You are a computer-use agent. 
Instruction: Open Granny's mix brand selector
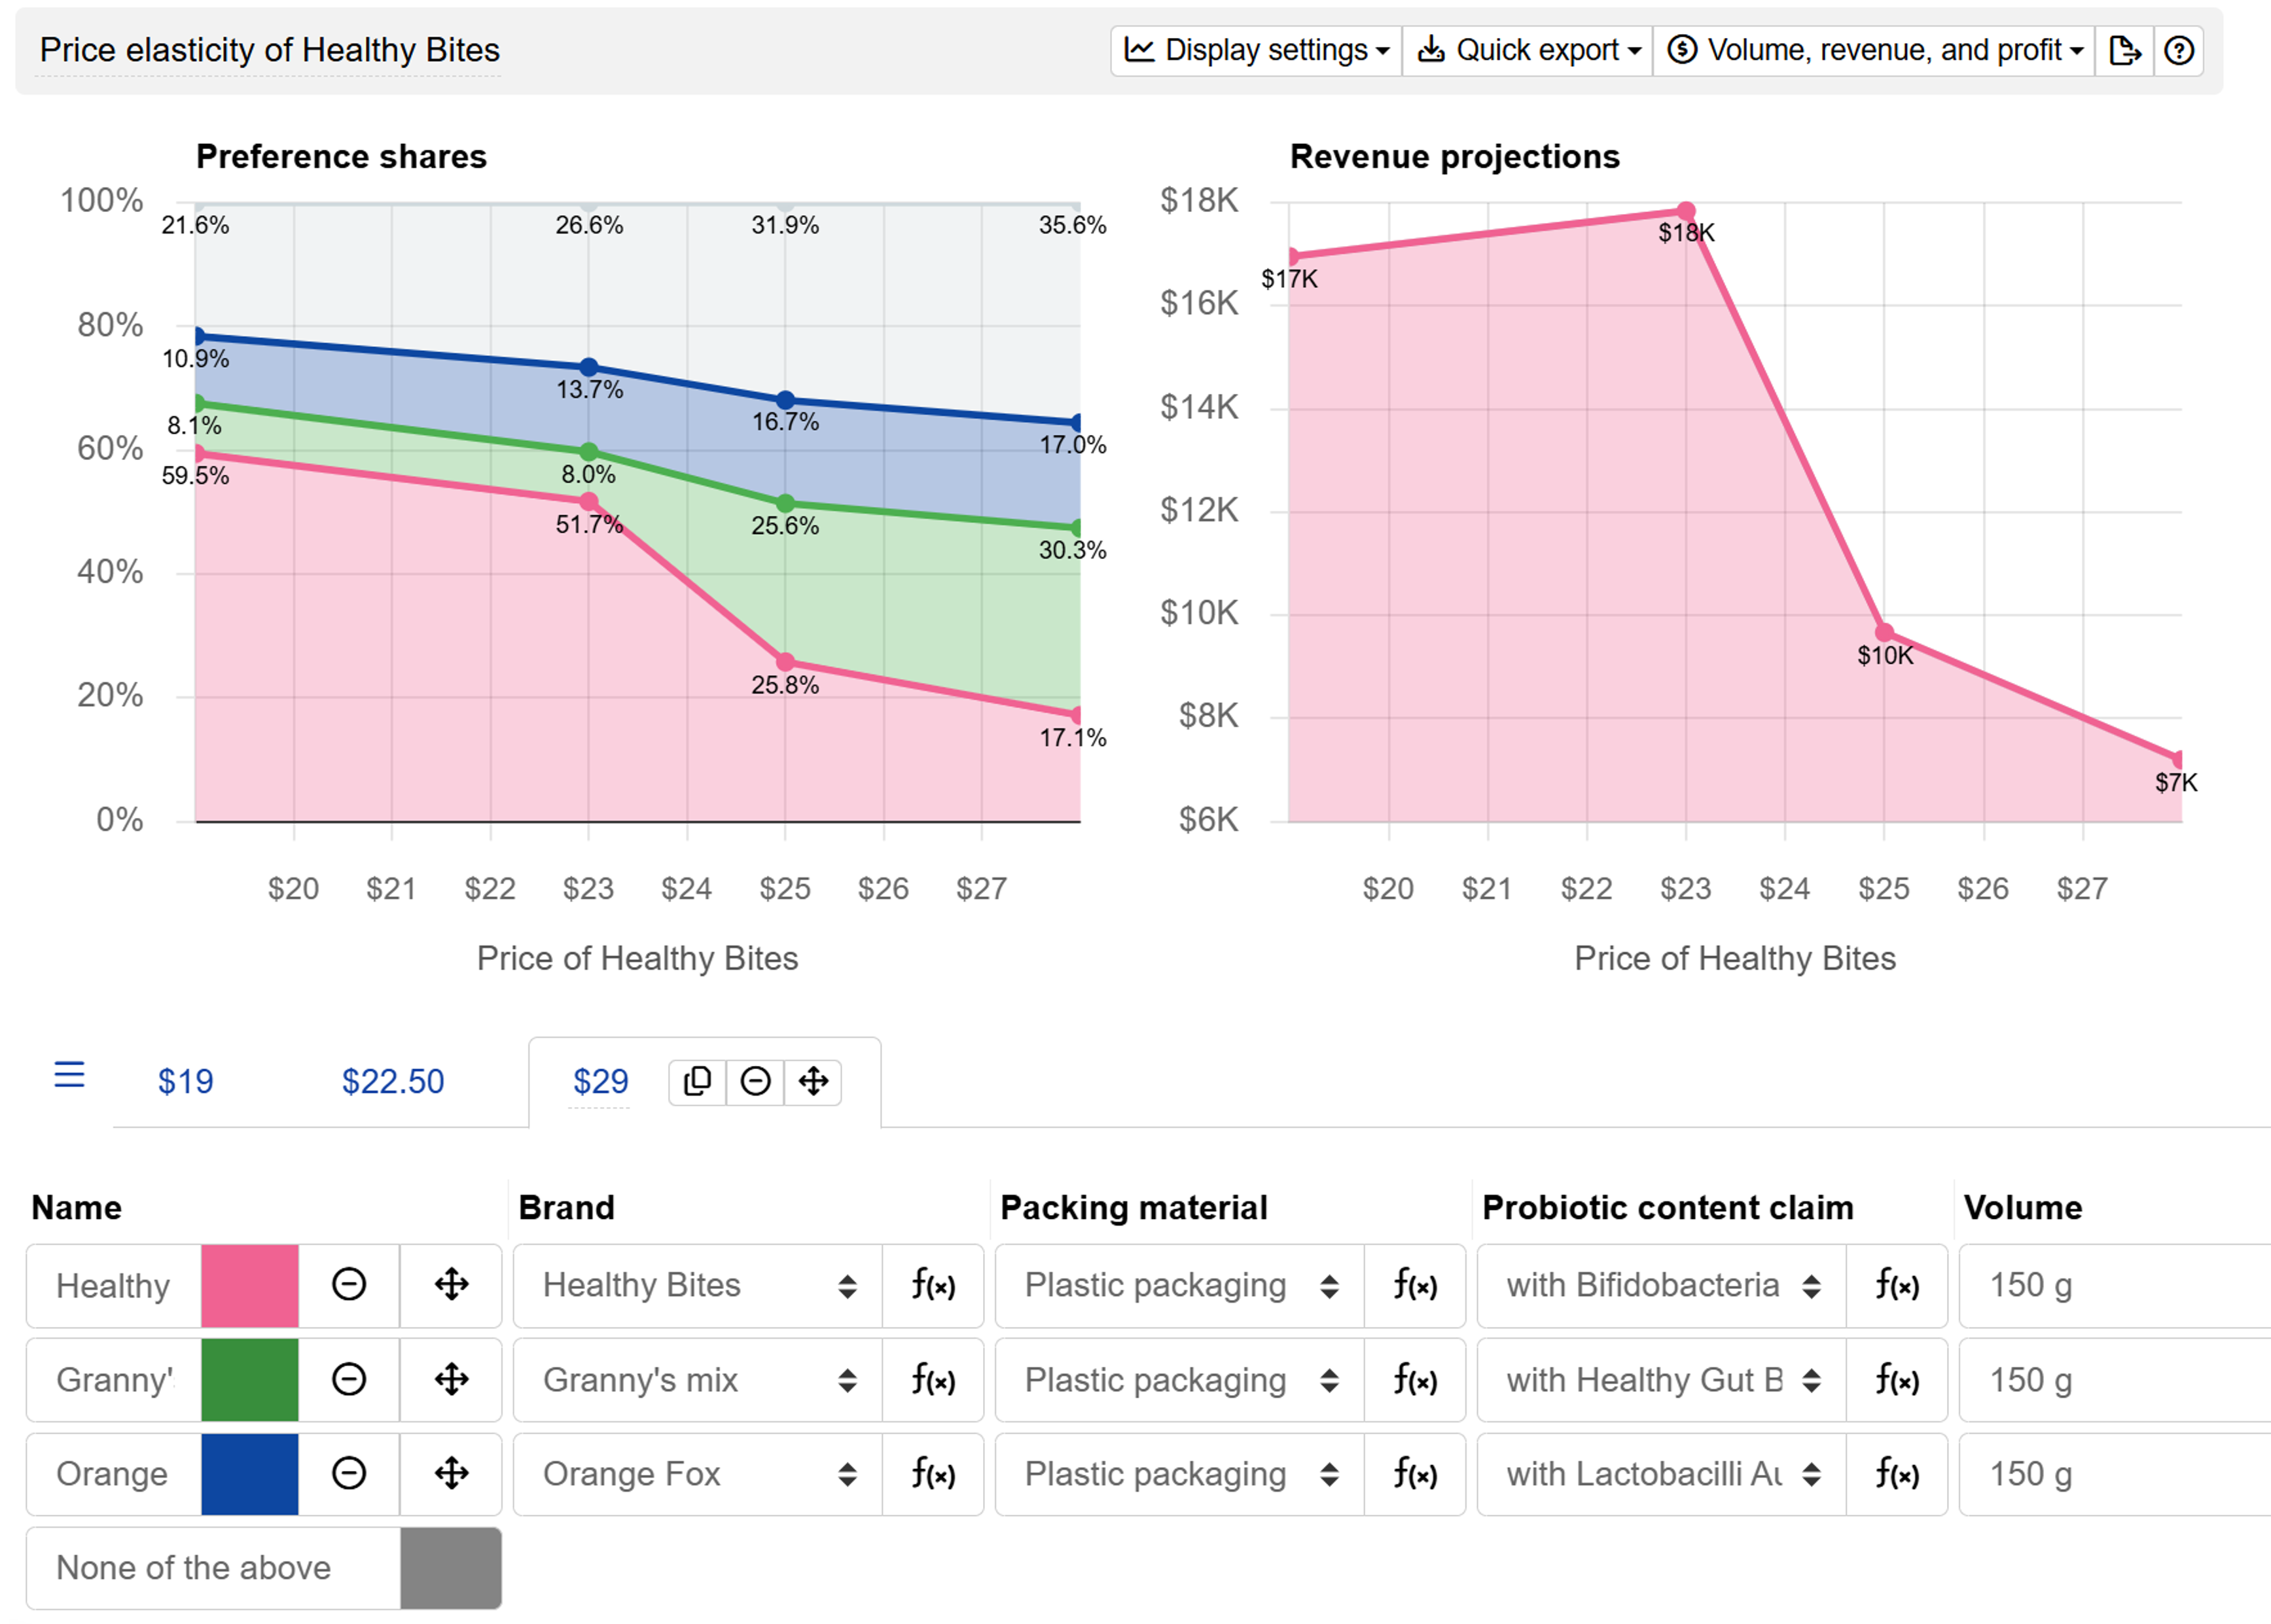pyautogui.click(x=698, y=1380)
